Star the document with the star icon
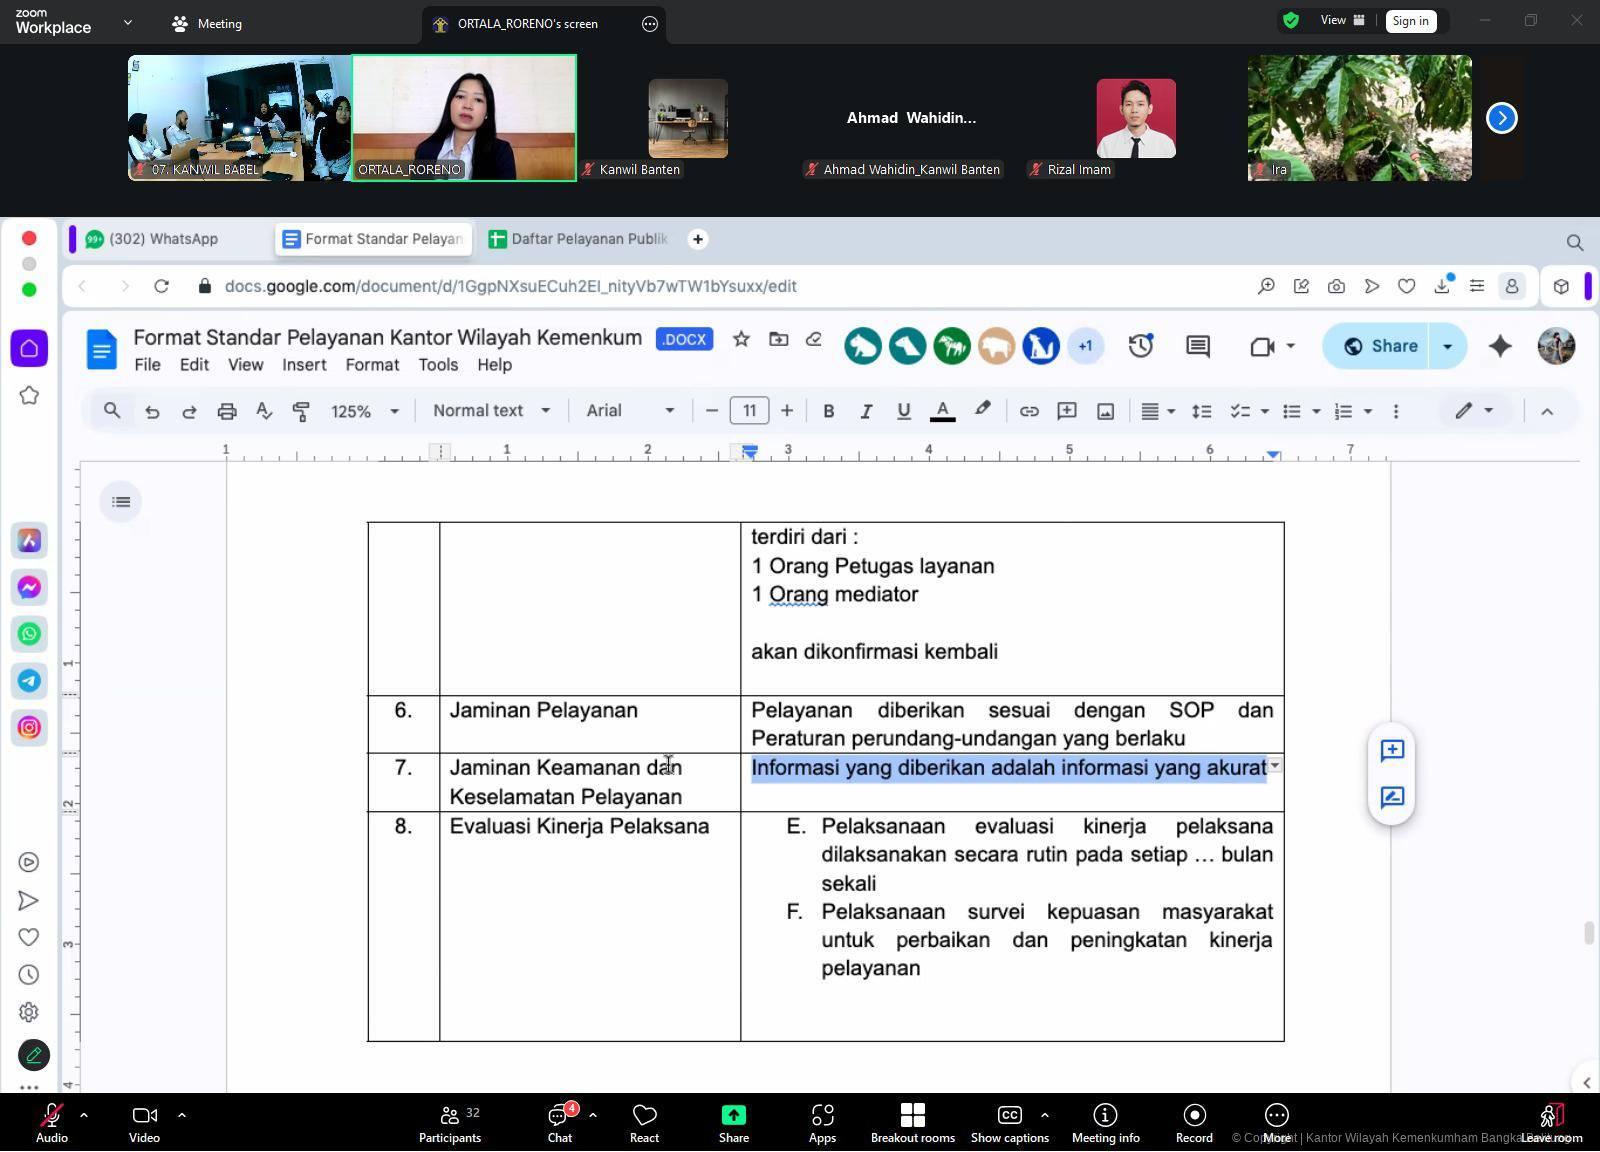 click(x=741, y=339)
